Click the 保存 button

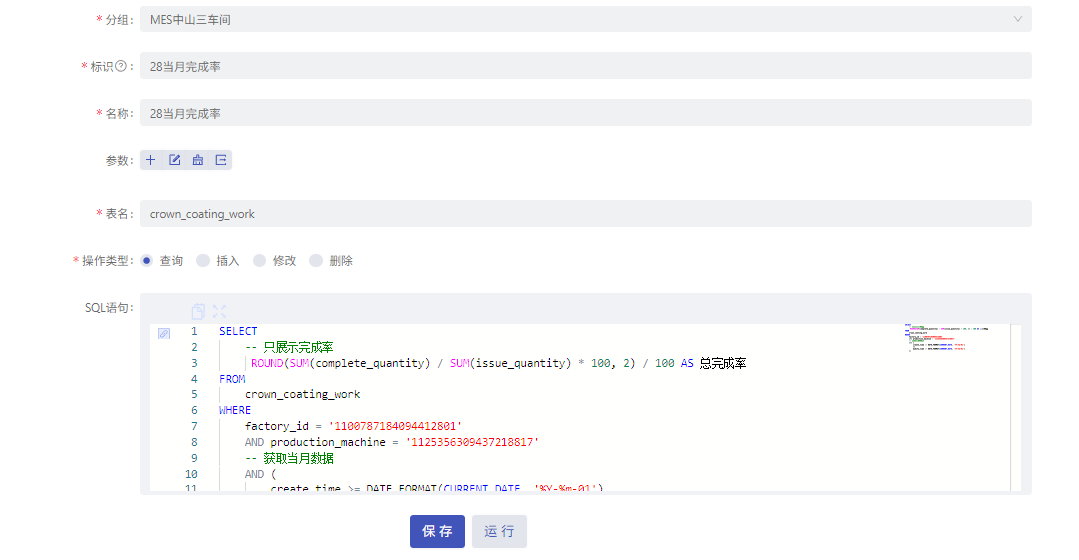click(438, 531)
